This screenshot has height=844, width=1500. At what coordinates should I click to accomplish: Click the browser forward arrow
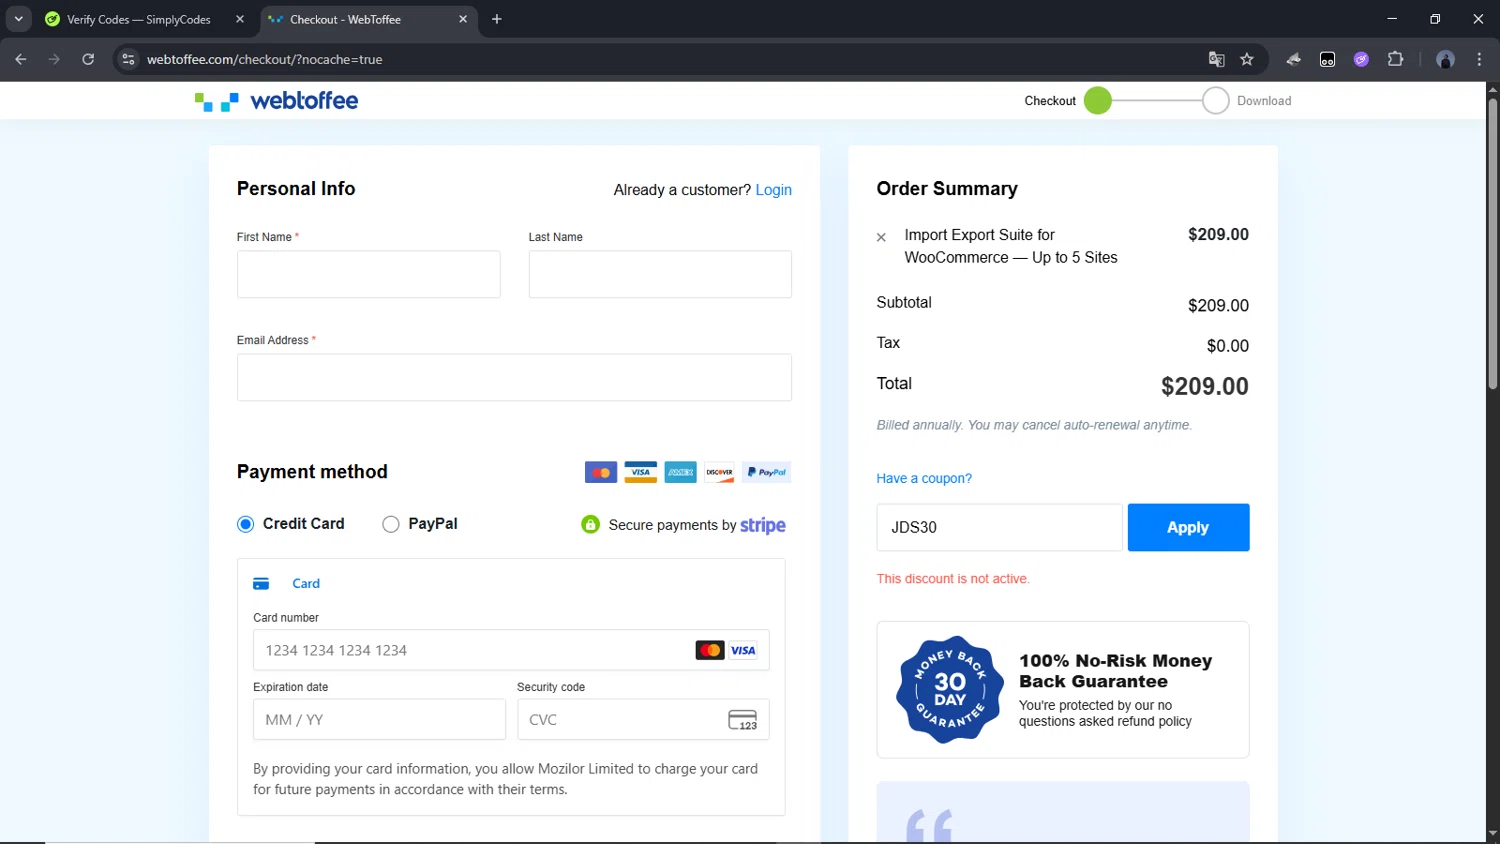point(54,59)
